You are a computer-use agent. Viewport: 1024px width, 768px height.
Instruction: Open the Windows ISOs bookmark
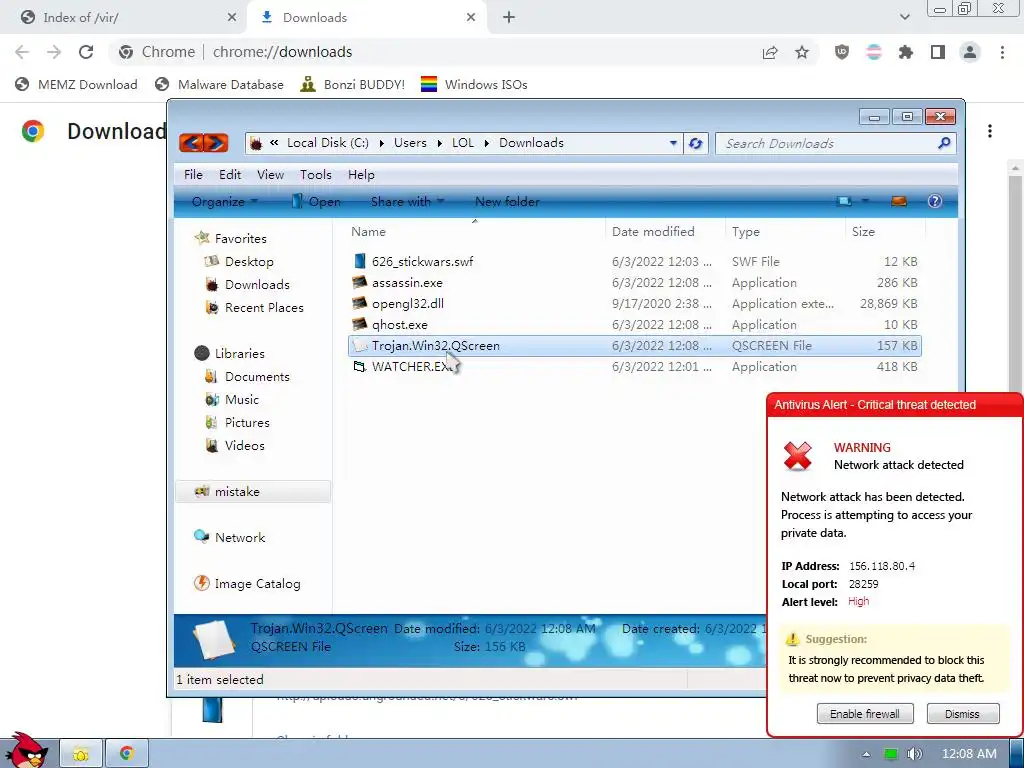click(474, 84)
